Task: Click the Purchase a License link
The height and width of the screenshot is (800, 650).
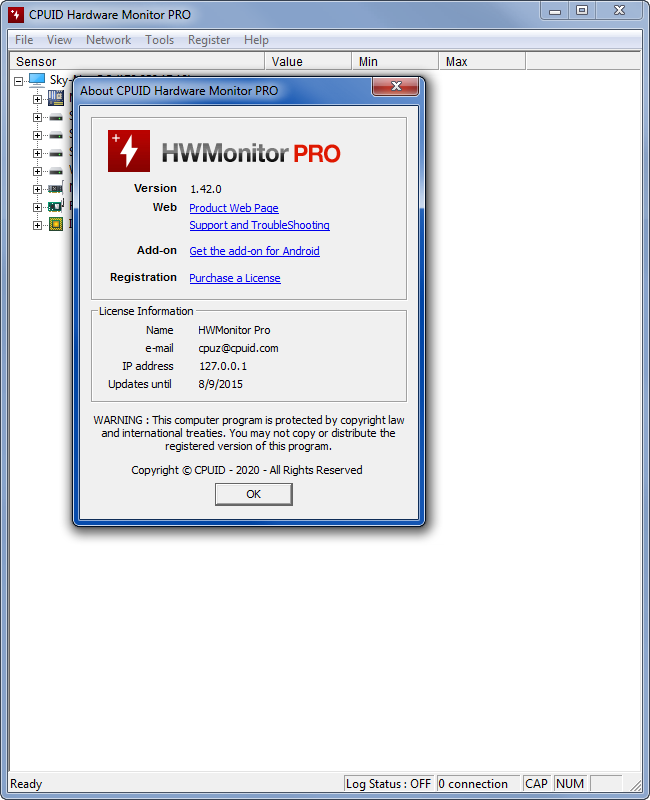Action: [235, 278]
